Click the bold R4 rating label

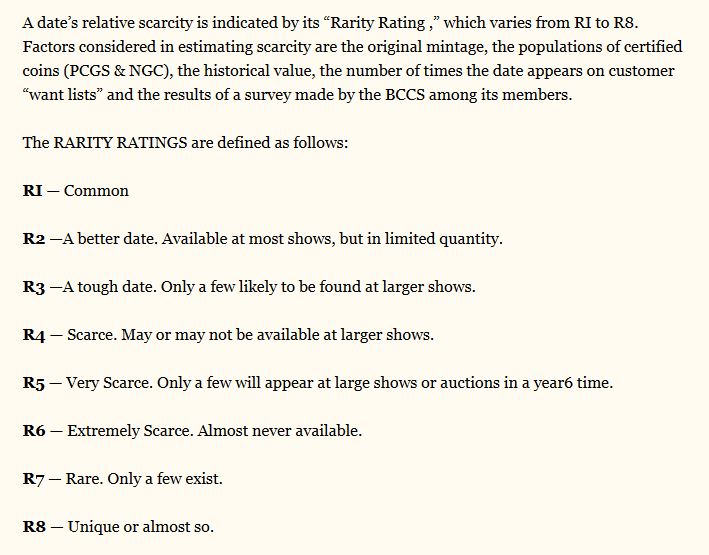(x=34, y=335)
